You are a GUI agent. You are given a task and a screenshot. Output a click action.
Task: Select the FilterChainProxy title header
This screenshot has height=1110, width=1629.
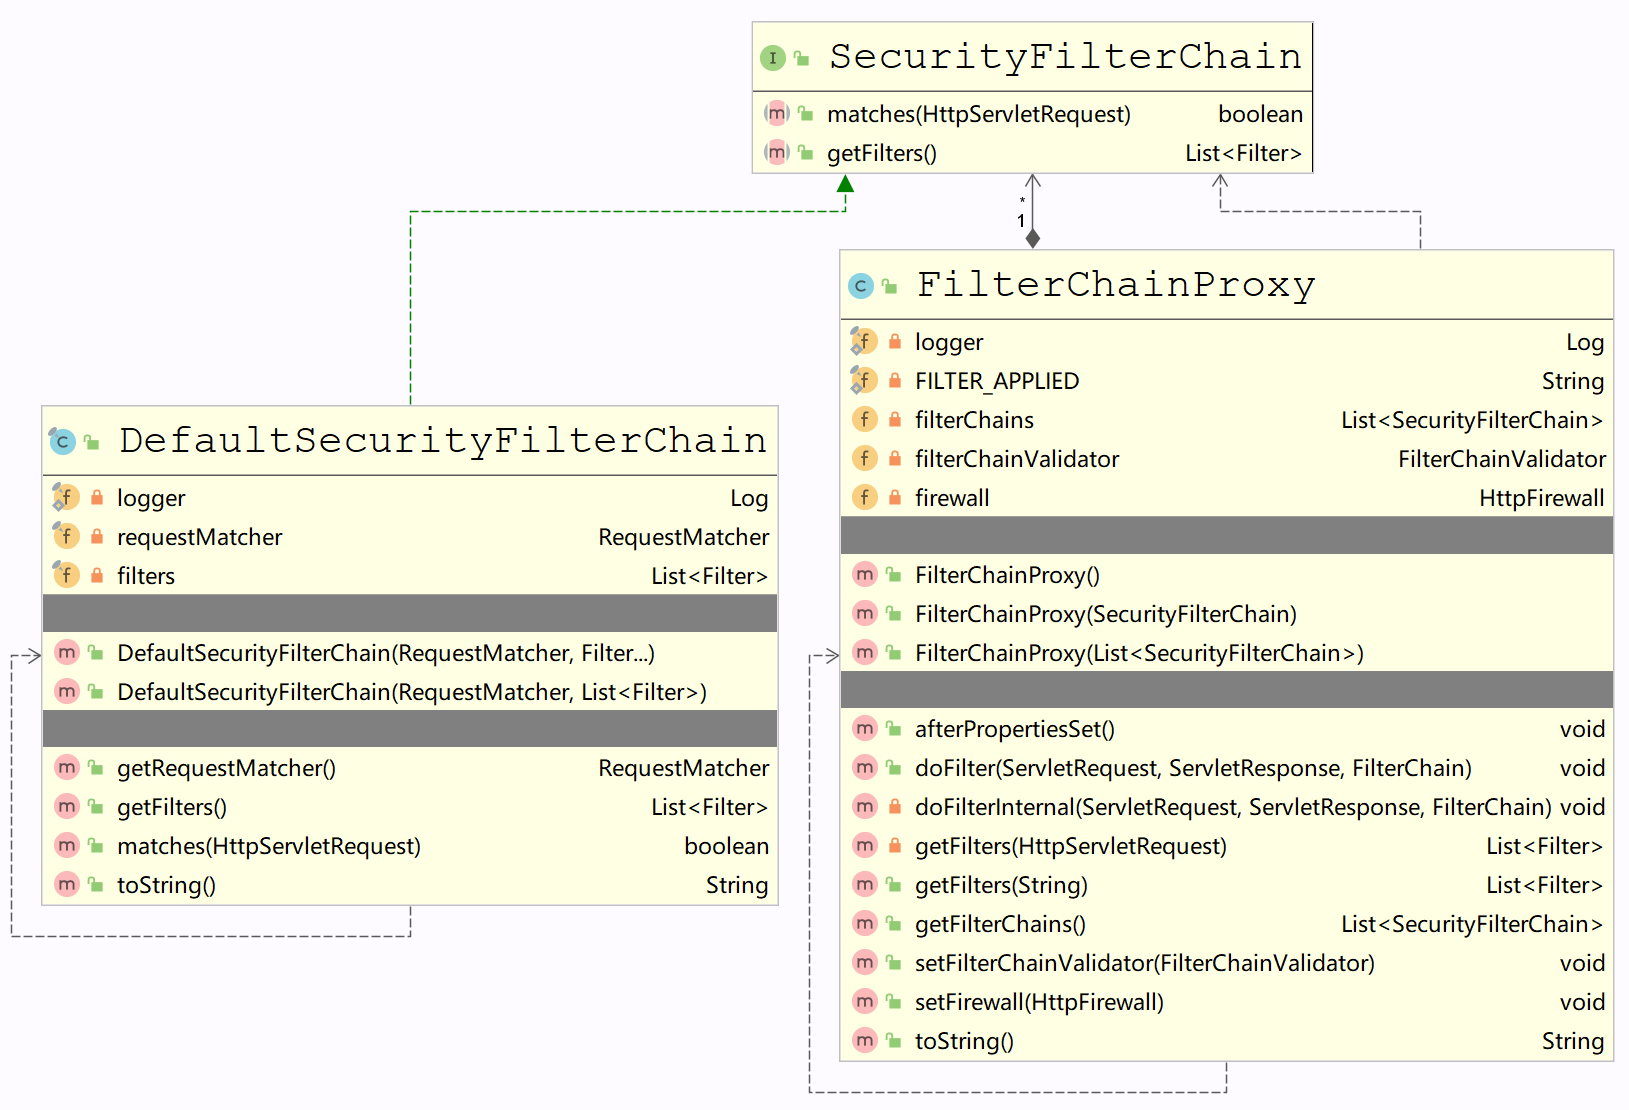click(x=1115, y=285)
